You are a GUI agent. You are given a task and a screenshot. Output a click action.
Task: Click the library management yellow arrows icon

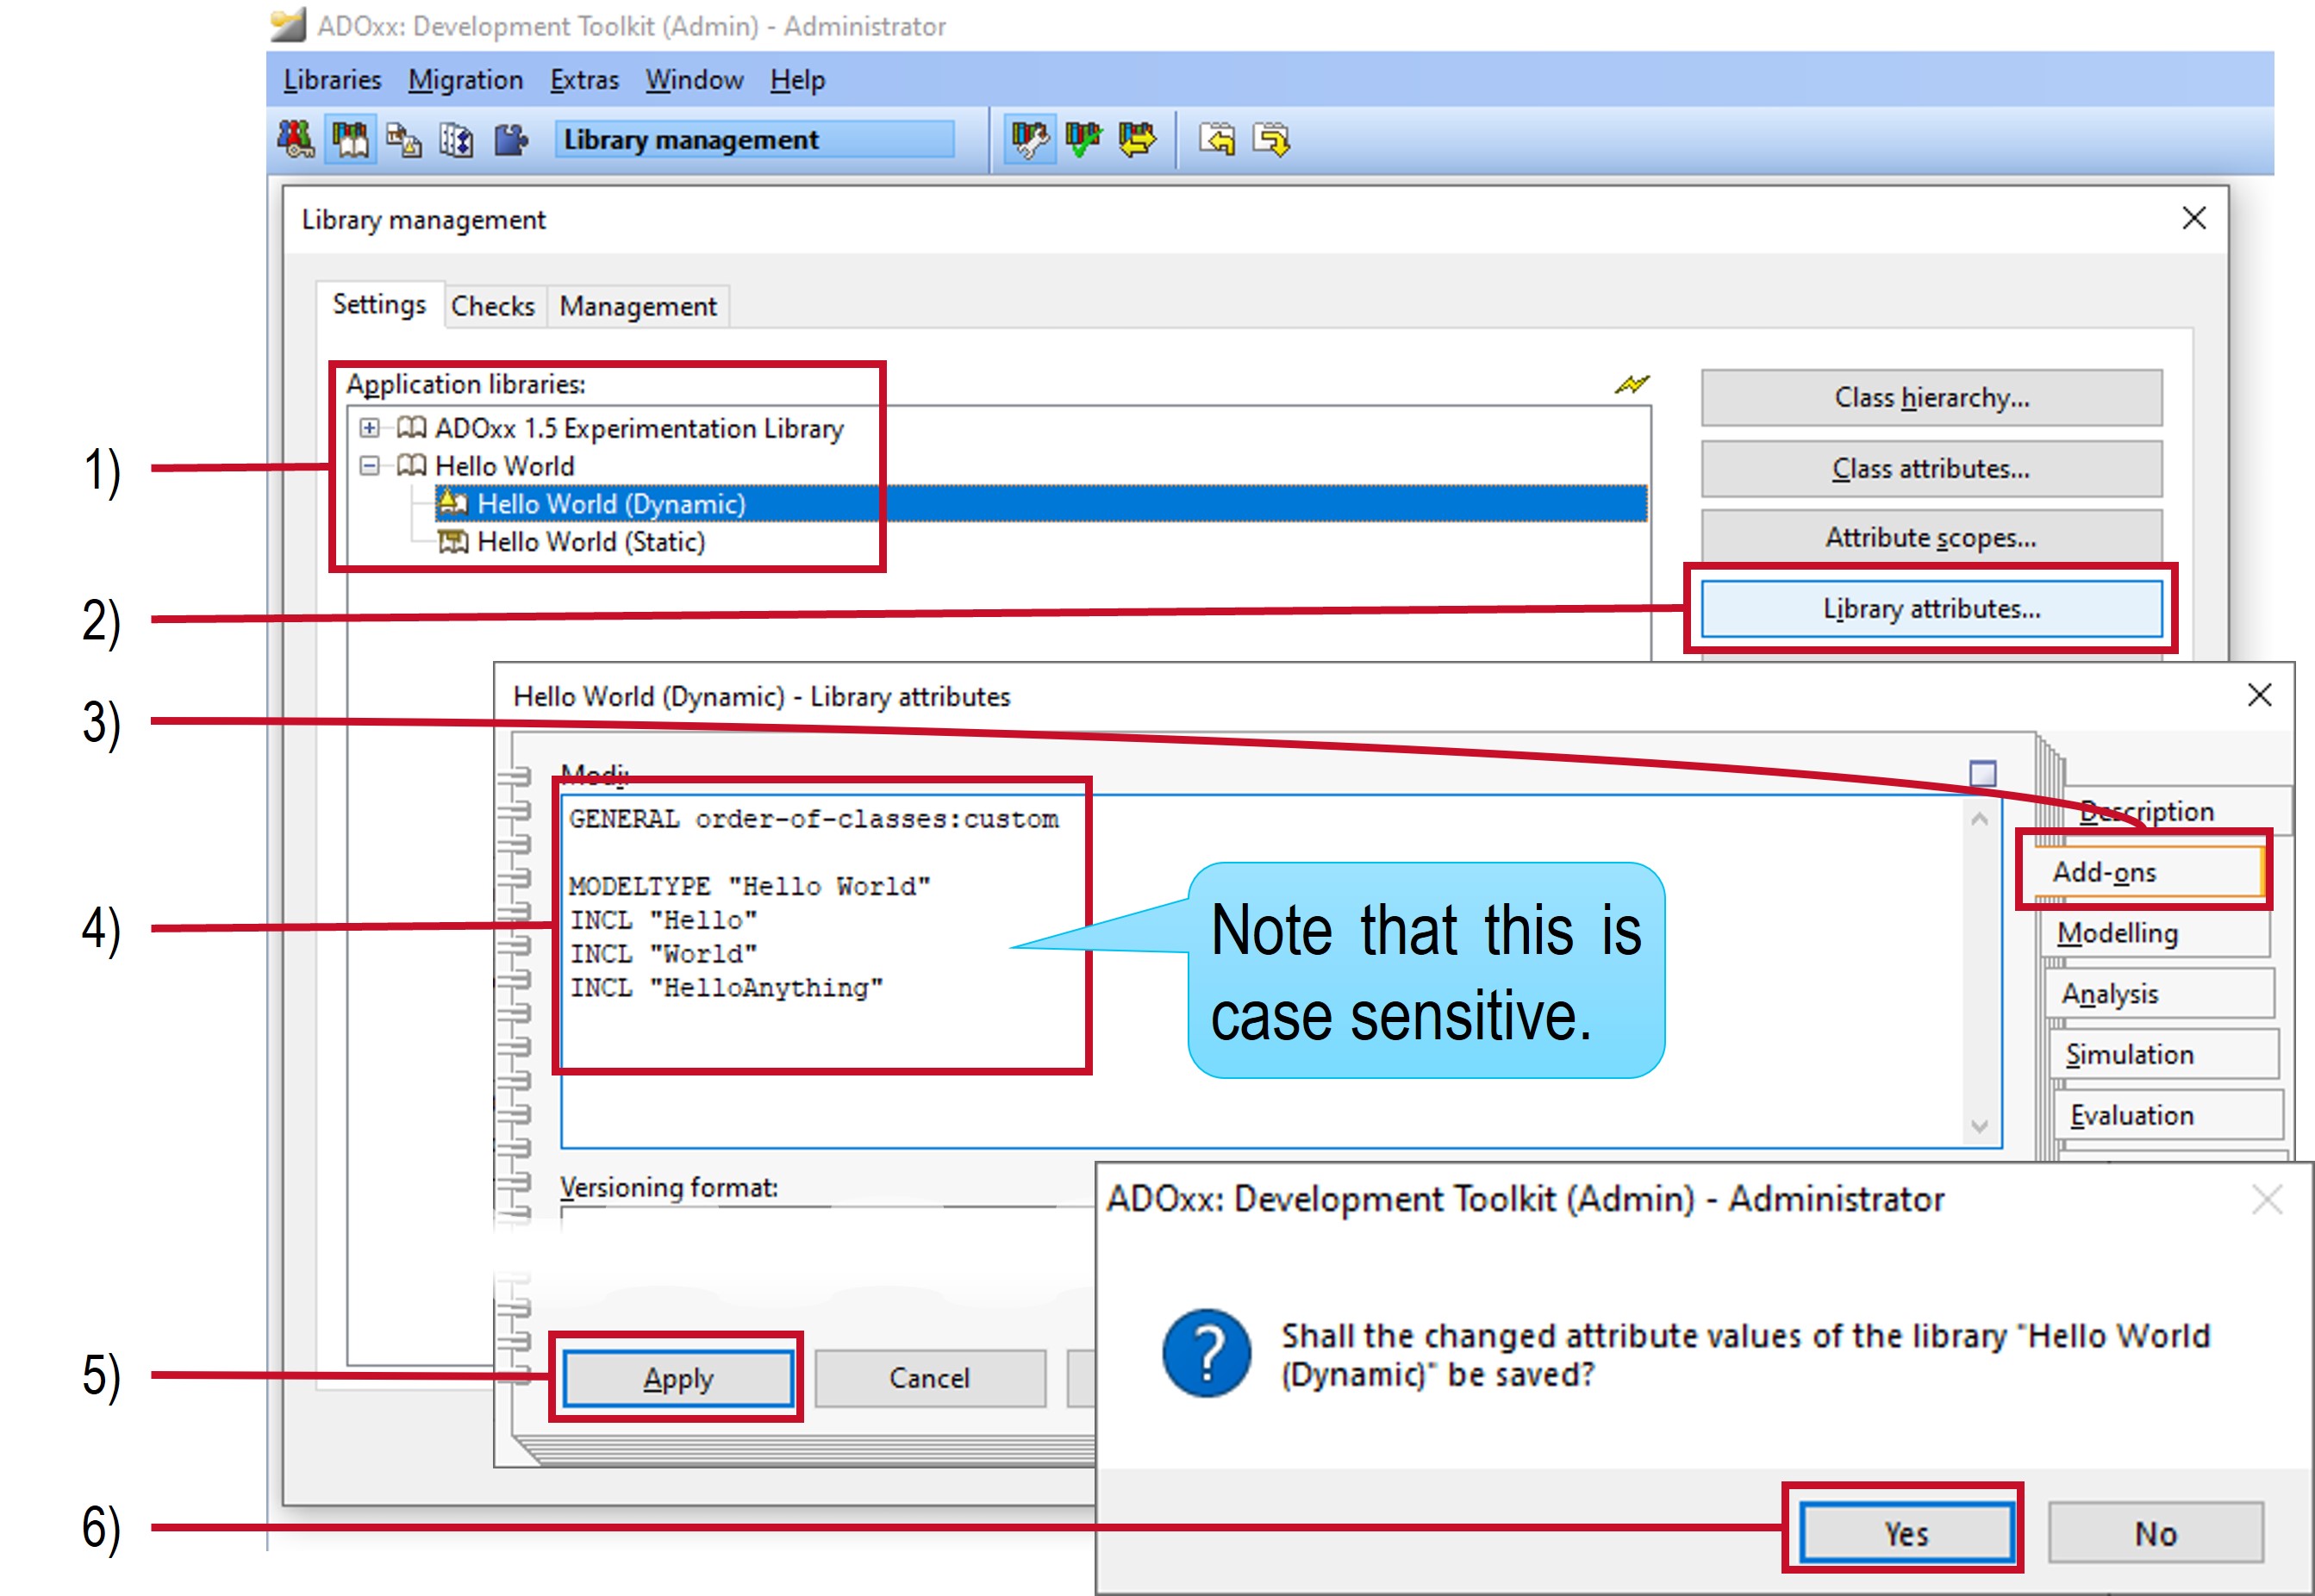point(1136,139)
